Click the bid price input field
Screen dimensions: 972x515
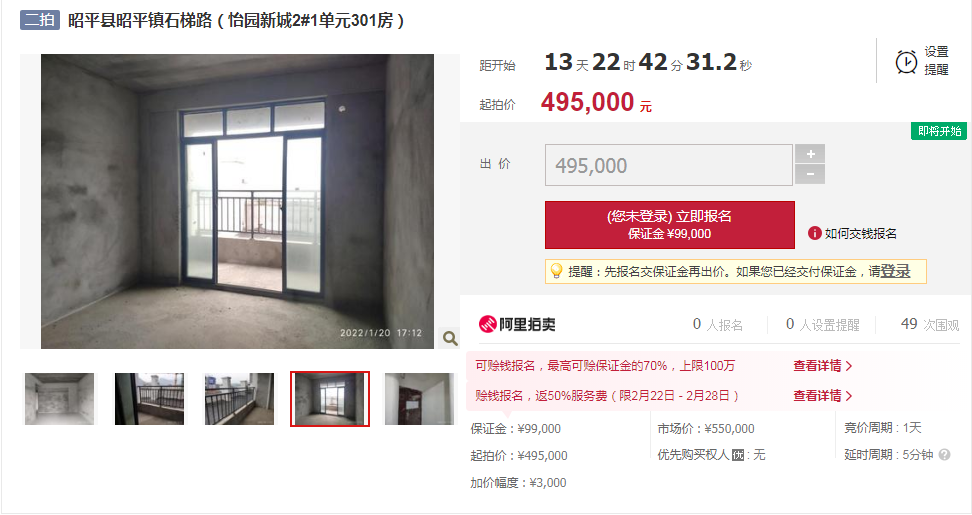(669, 165)
